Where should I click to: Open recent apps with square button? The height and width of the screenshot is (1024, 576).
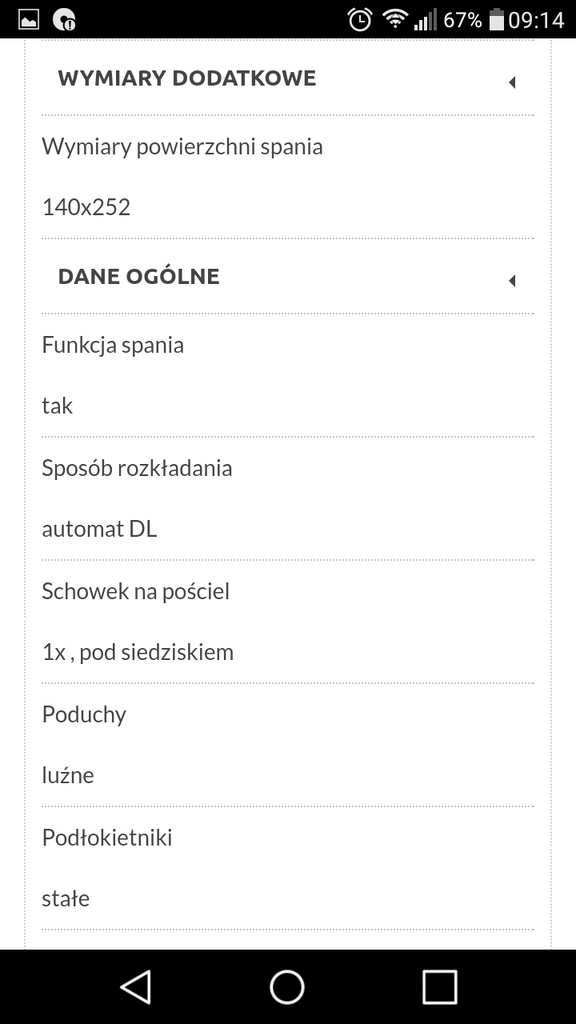click(440, 986)
